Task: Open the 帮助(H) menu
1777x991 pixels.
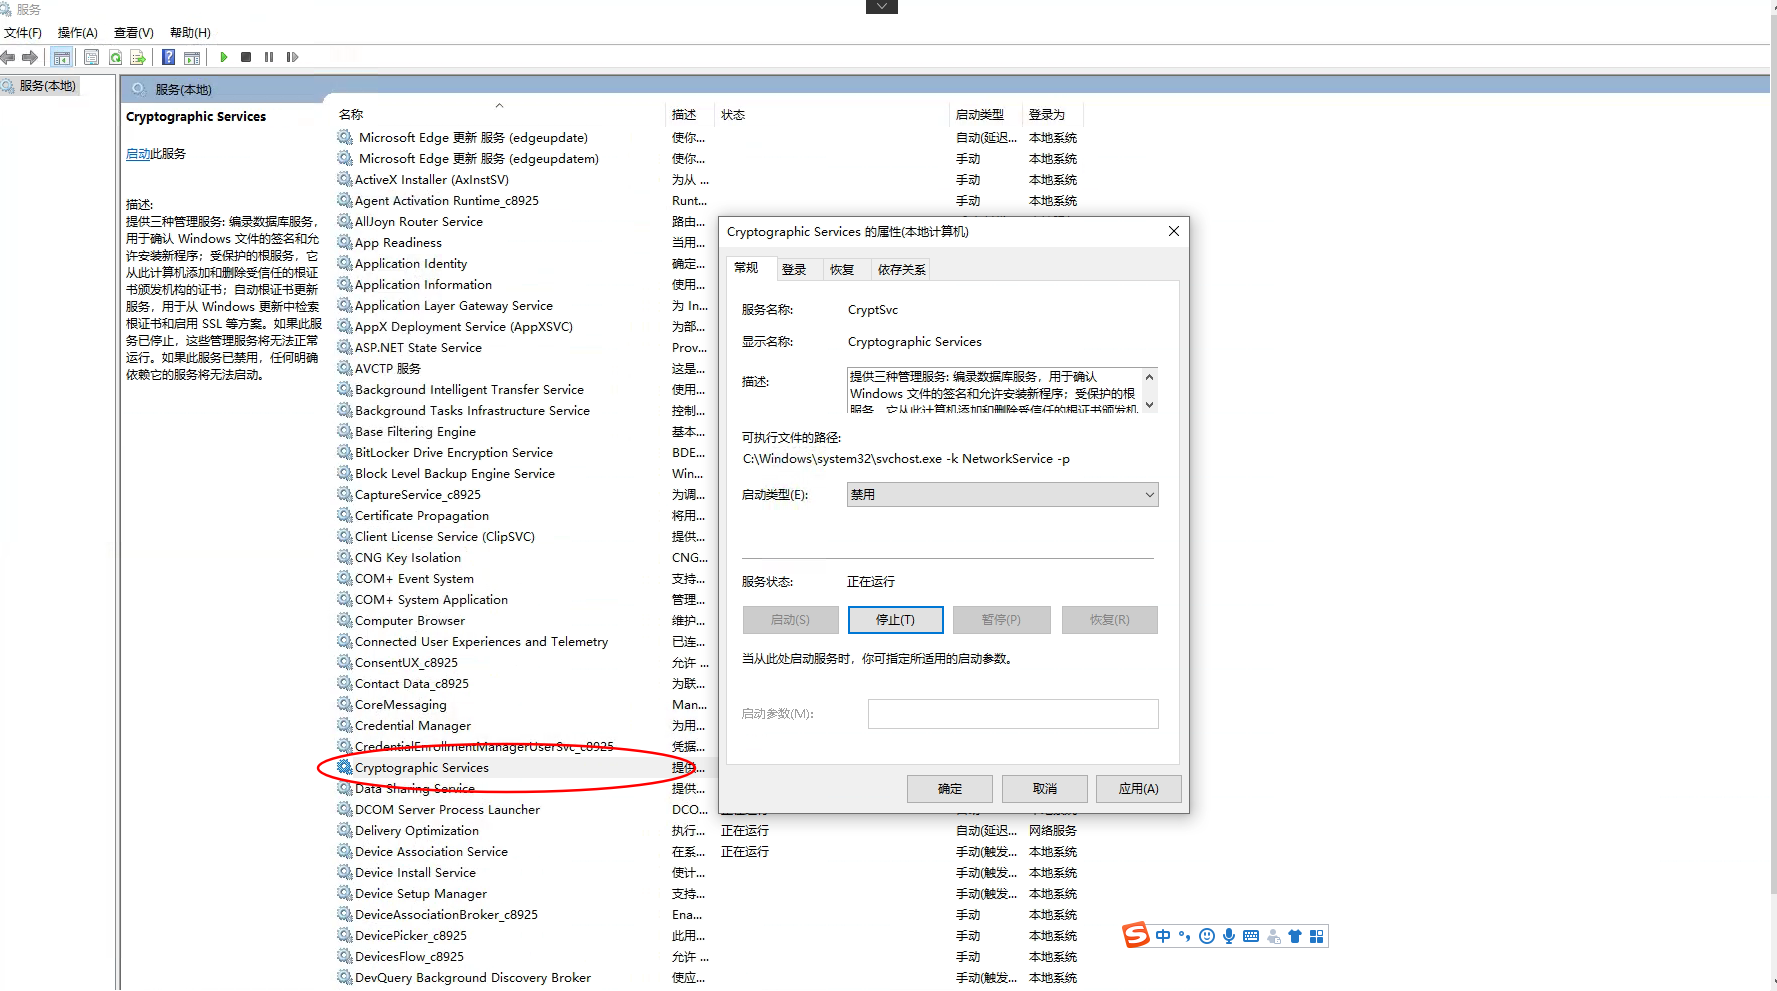Action: click(x=190, y=32)
